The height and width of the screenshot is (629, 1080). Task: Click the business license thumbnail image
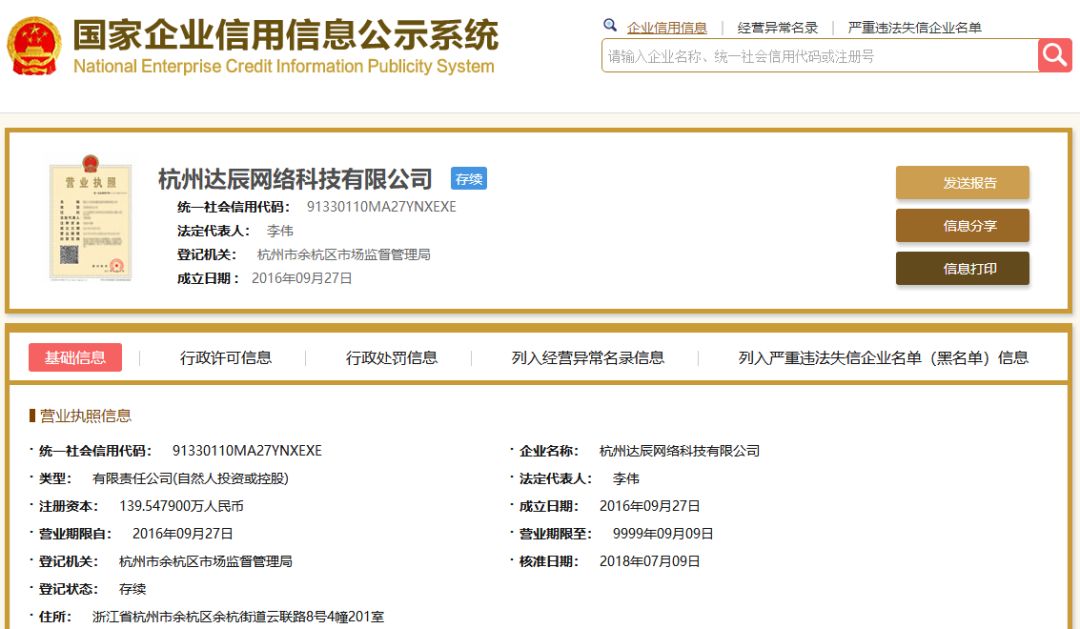92,220
